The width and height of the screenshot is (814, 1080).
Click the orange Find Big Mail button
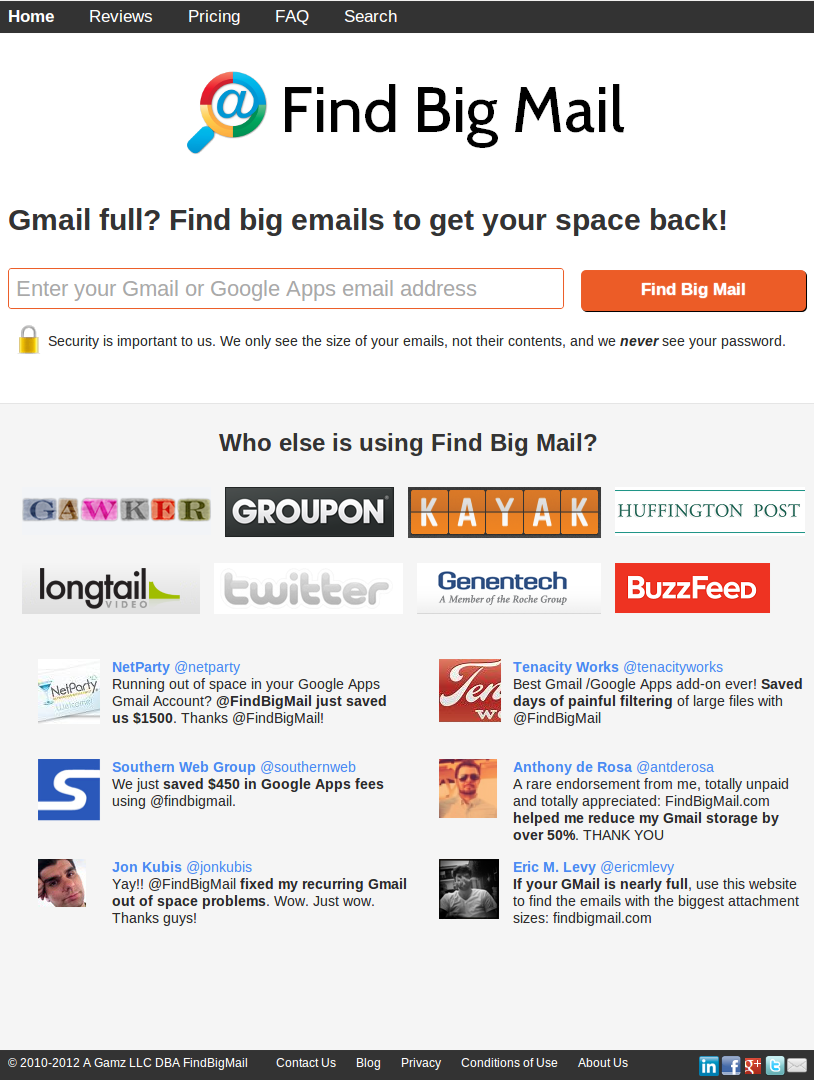point(693,290)
